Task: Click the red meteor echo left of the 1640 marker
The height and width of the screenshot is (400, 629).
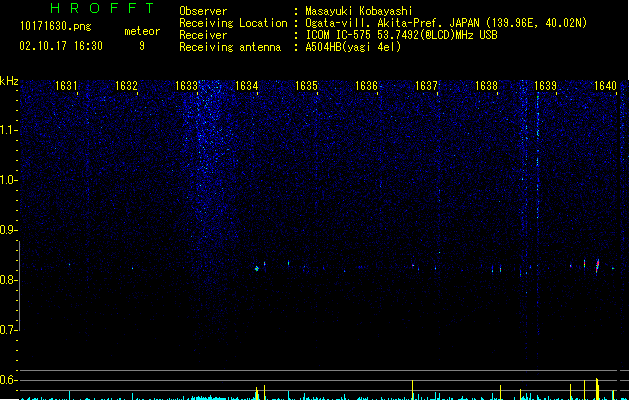Action: click(x=597, y=266)
